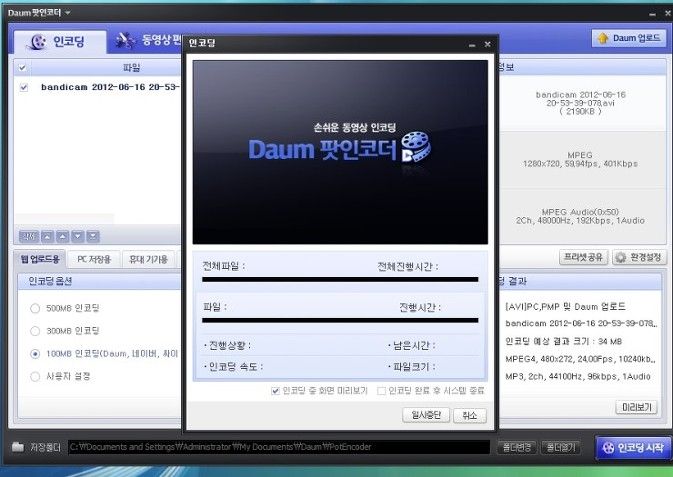The height and width of the screenshot is (477, 673).
Task: Open the Daum 팟인코더 title dropdown arrow
Action: click(x=68, y=13)
